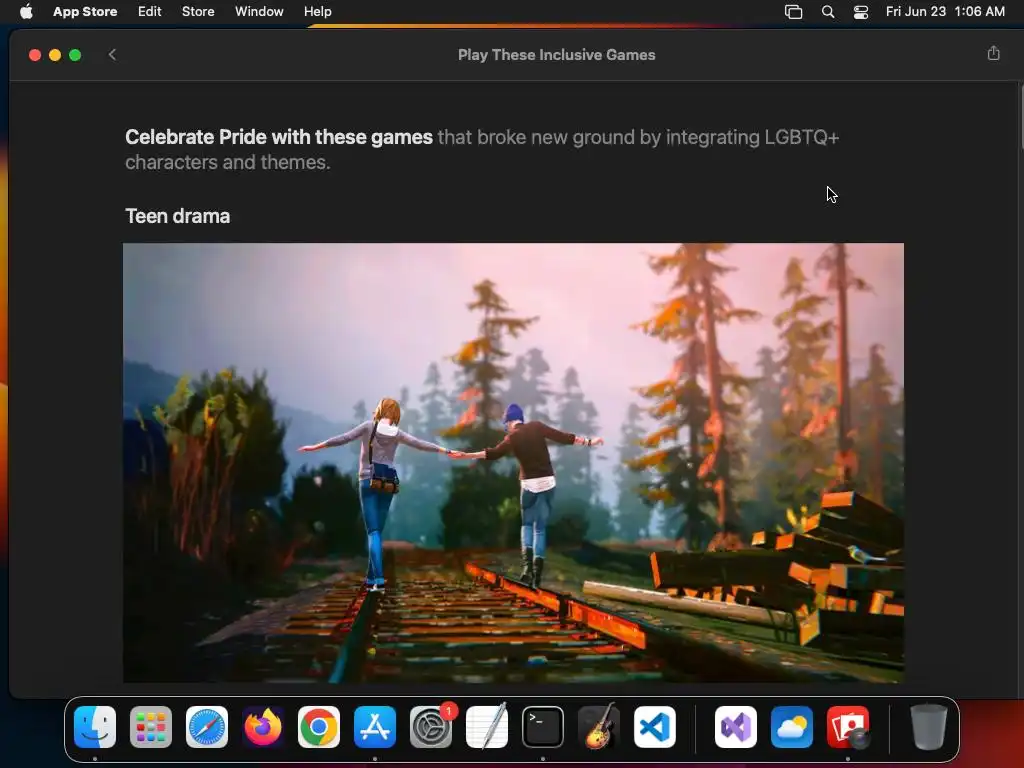
Task: Launch GarageBand from the dock
Action: pos(599,727)
